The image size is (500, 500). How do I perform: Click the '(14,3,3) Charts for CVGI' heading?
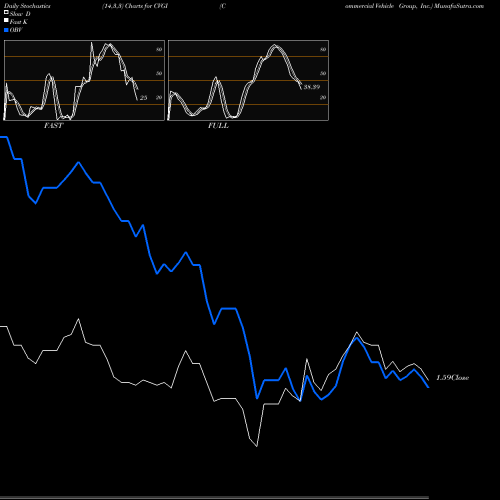point(135,6)
